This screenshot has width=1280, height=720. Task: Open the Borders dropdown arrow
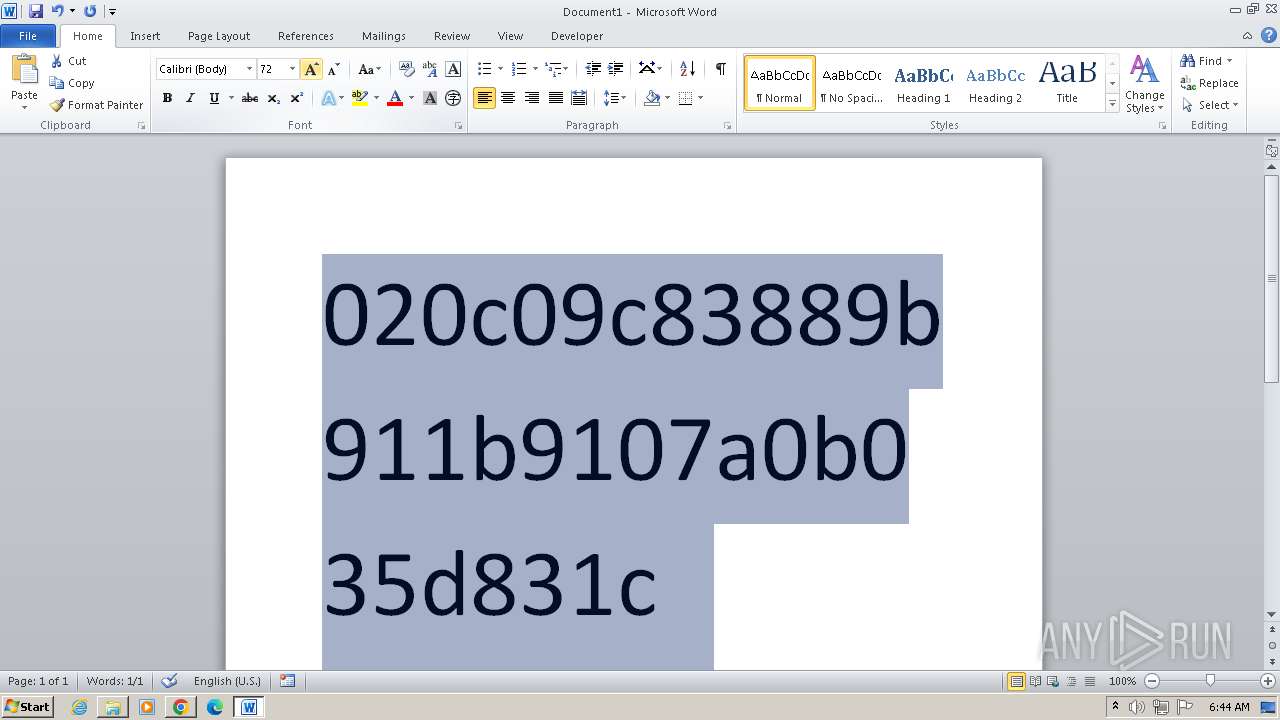(700, 98)
